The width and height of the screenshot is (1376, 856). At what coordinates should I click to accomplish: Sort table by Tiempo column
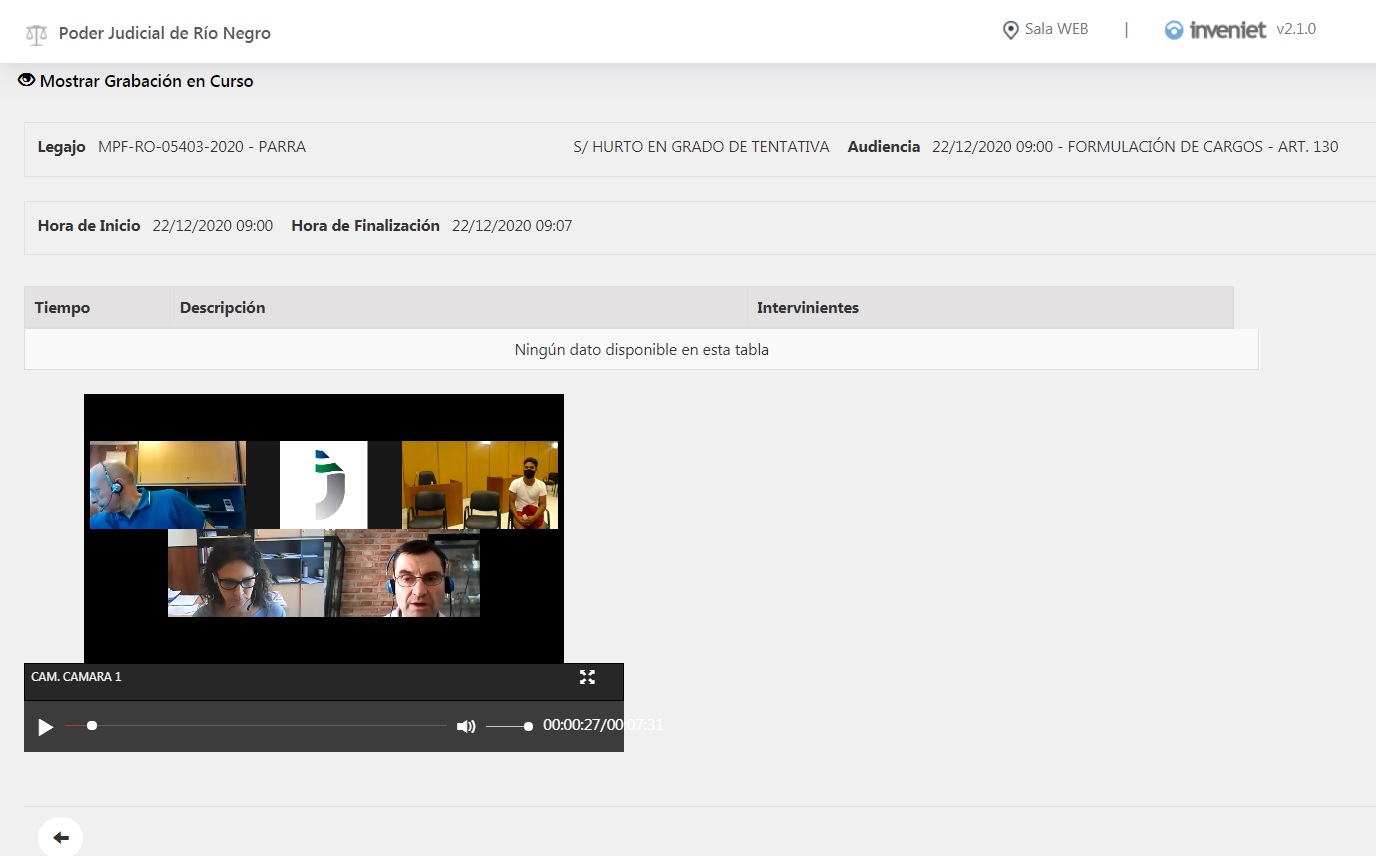(x=97, y=308)
